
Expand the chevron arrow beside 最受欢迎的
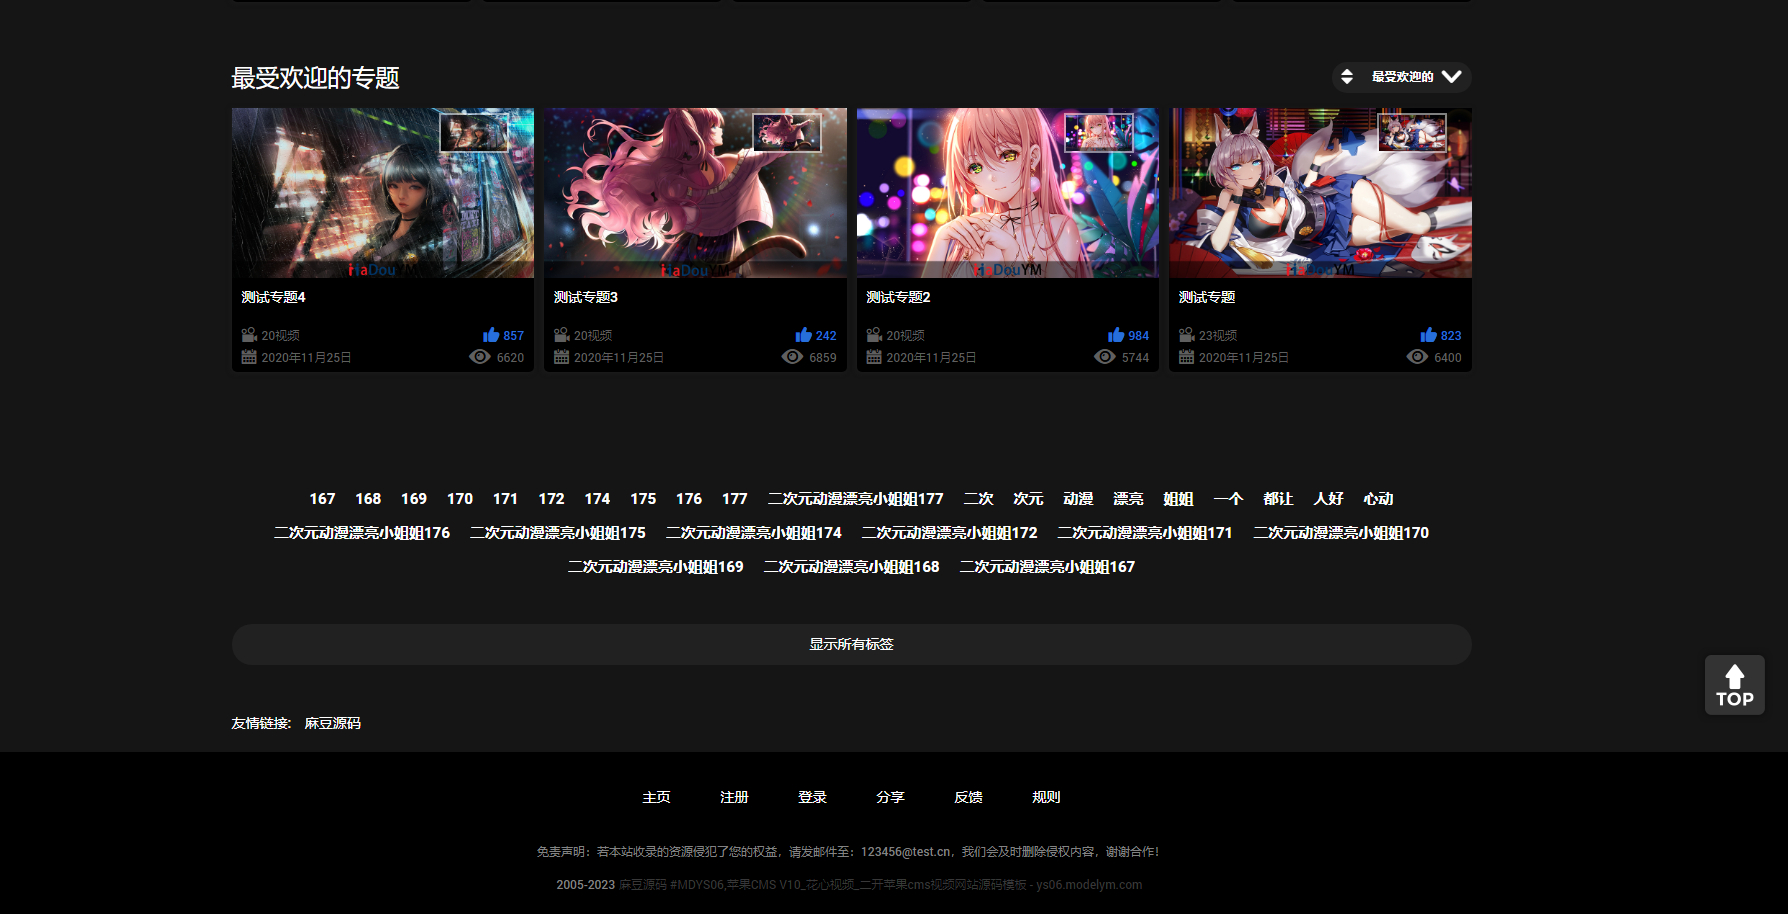tap(1453, 77)
